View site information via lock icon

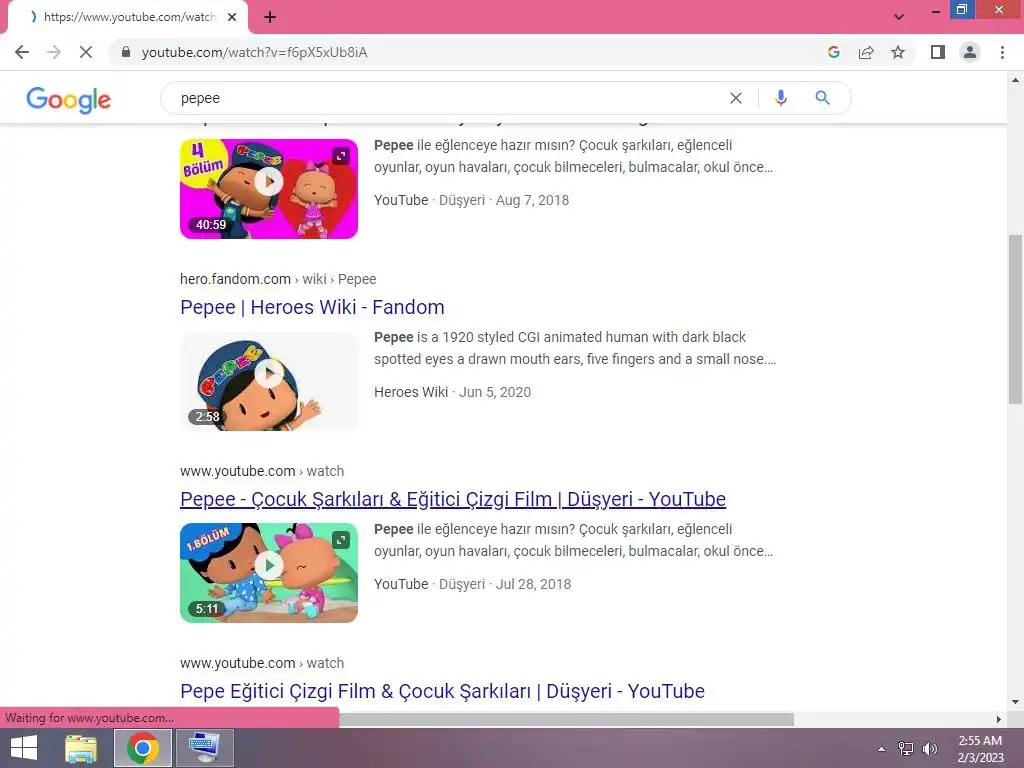click(126, 52)
